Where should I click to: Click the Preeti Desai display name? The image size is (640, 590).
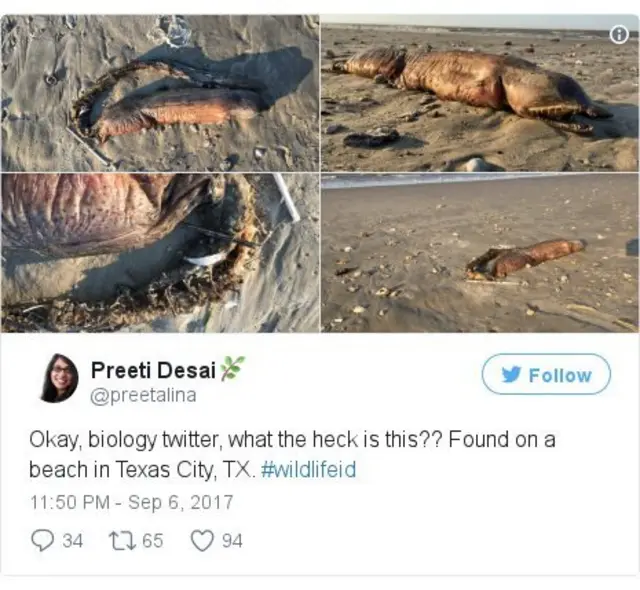(152, 370)
